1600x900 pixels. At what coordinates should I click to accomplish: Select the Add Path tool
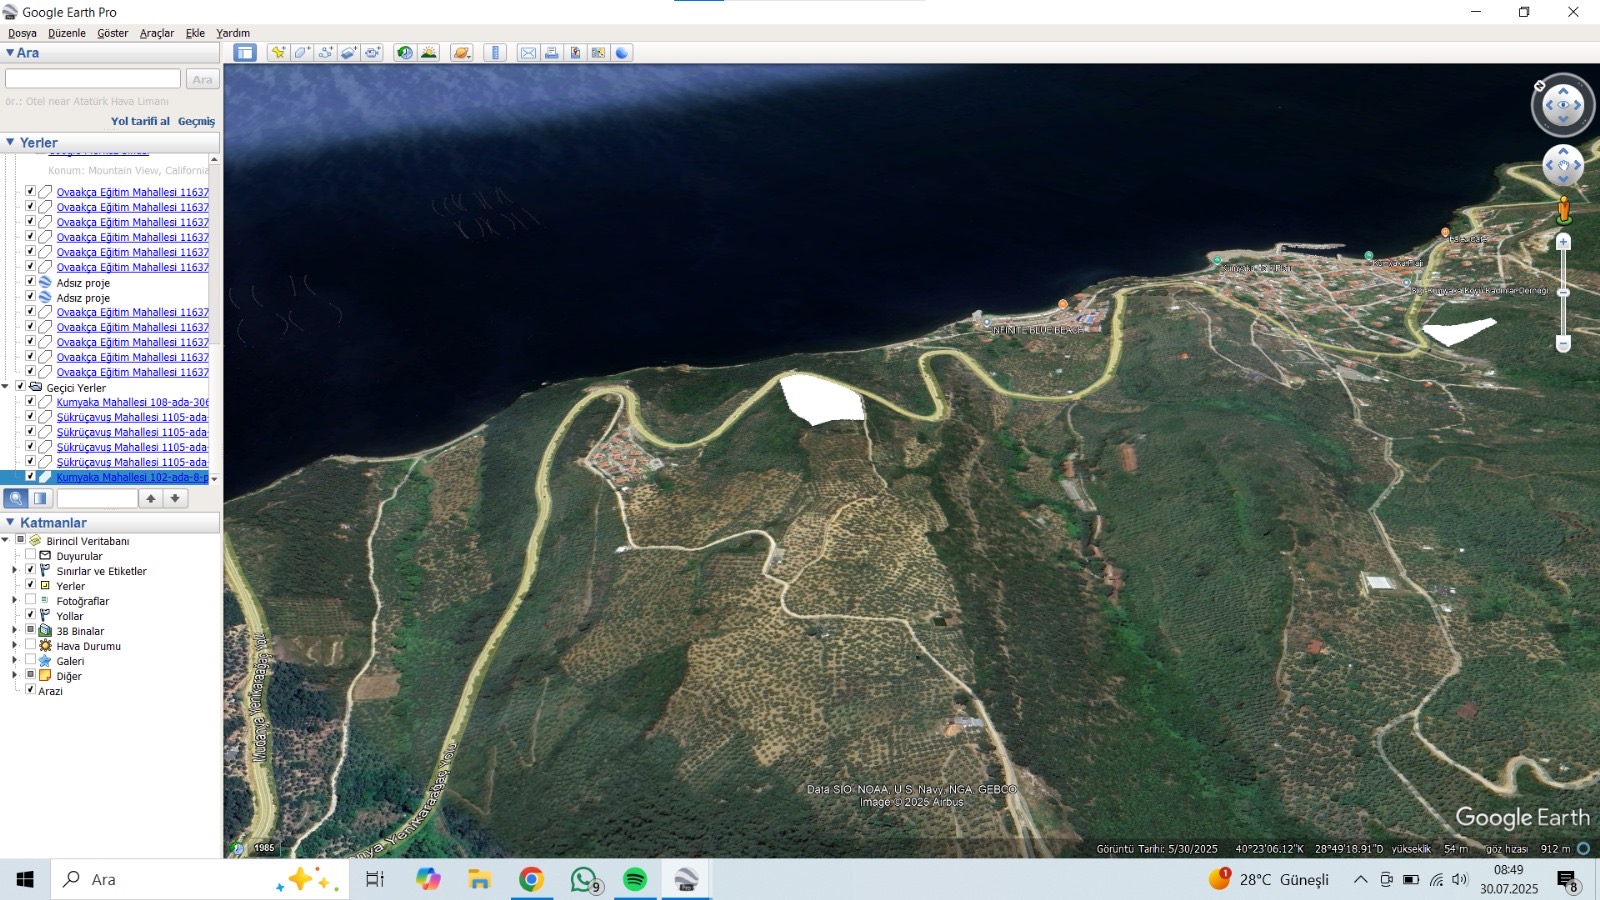[x=325, y=53]
